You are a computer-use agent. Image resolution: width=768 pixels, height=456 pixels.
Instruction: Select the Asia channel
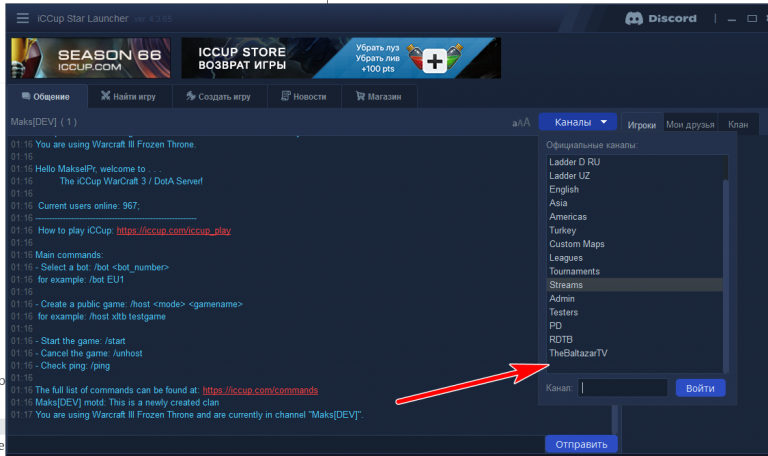pos(635,203)
